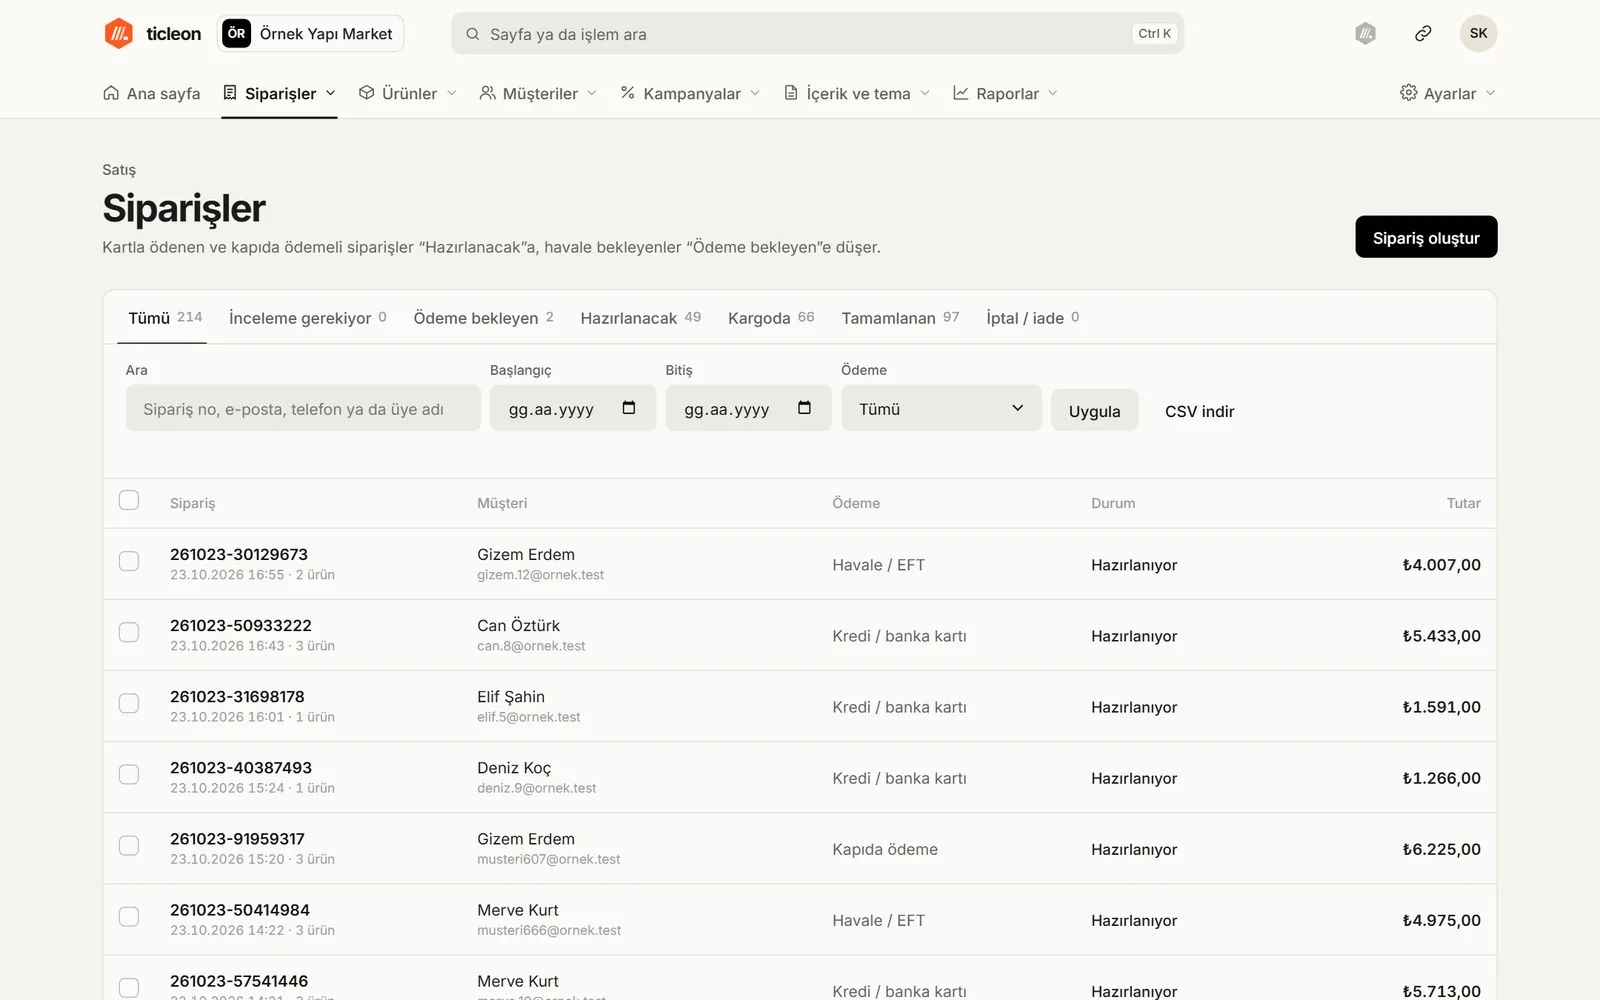The width and height of the screenshot is (1600, 1000).
Task: Open calendar picker in Başlangıç field
Action: [x=629, y=408]
